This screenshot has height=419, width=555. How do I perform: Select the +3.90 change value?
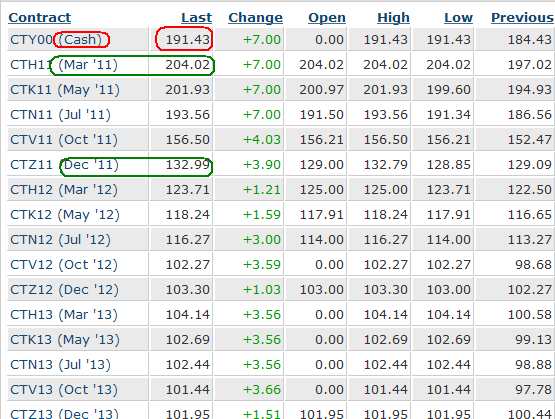click(x=262, y=165)
